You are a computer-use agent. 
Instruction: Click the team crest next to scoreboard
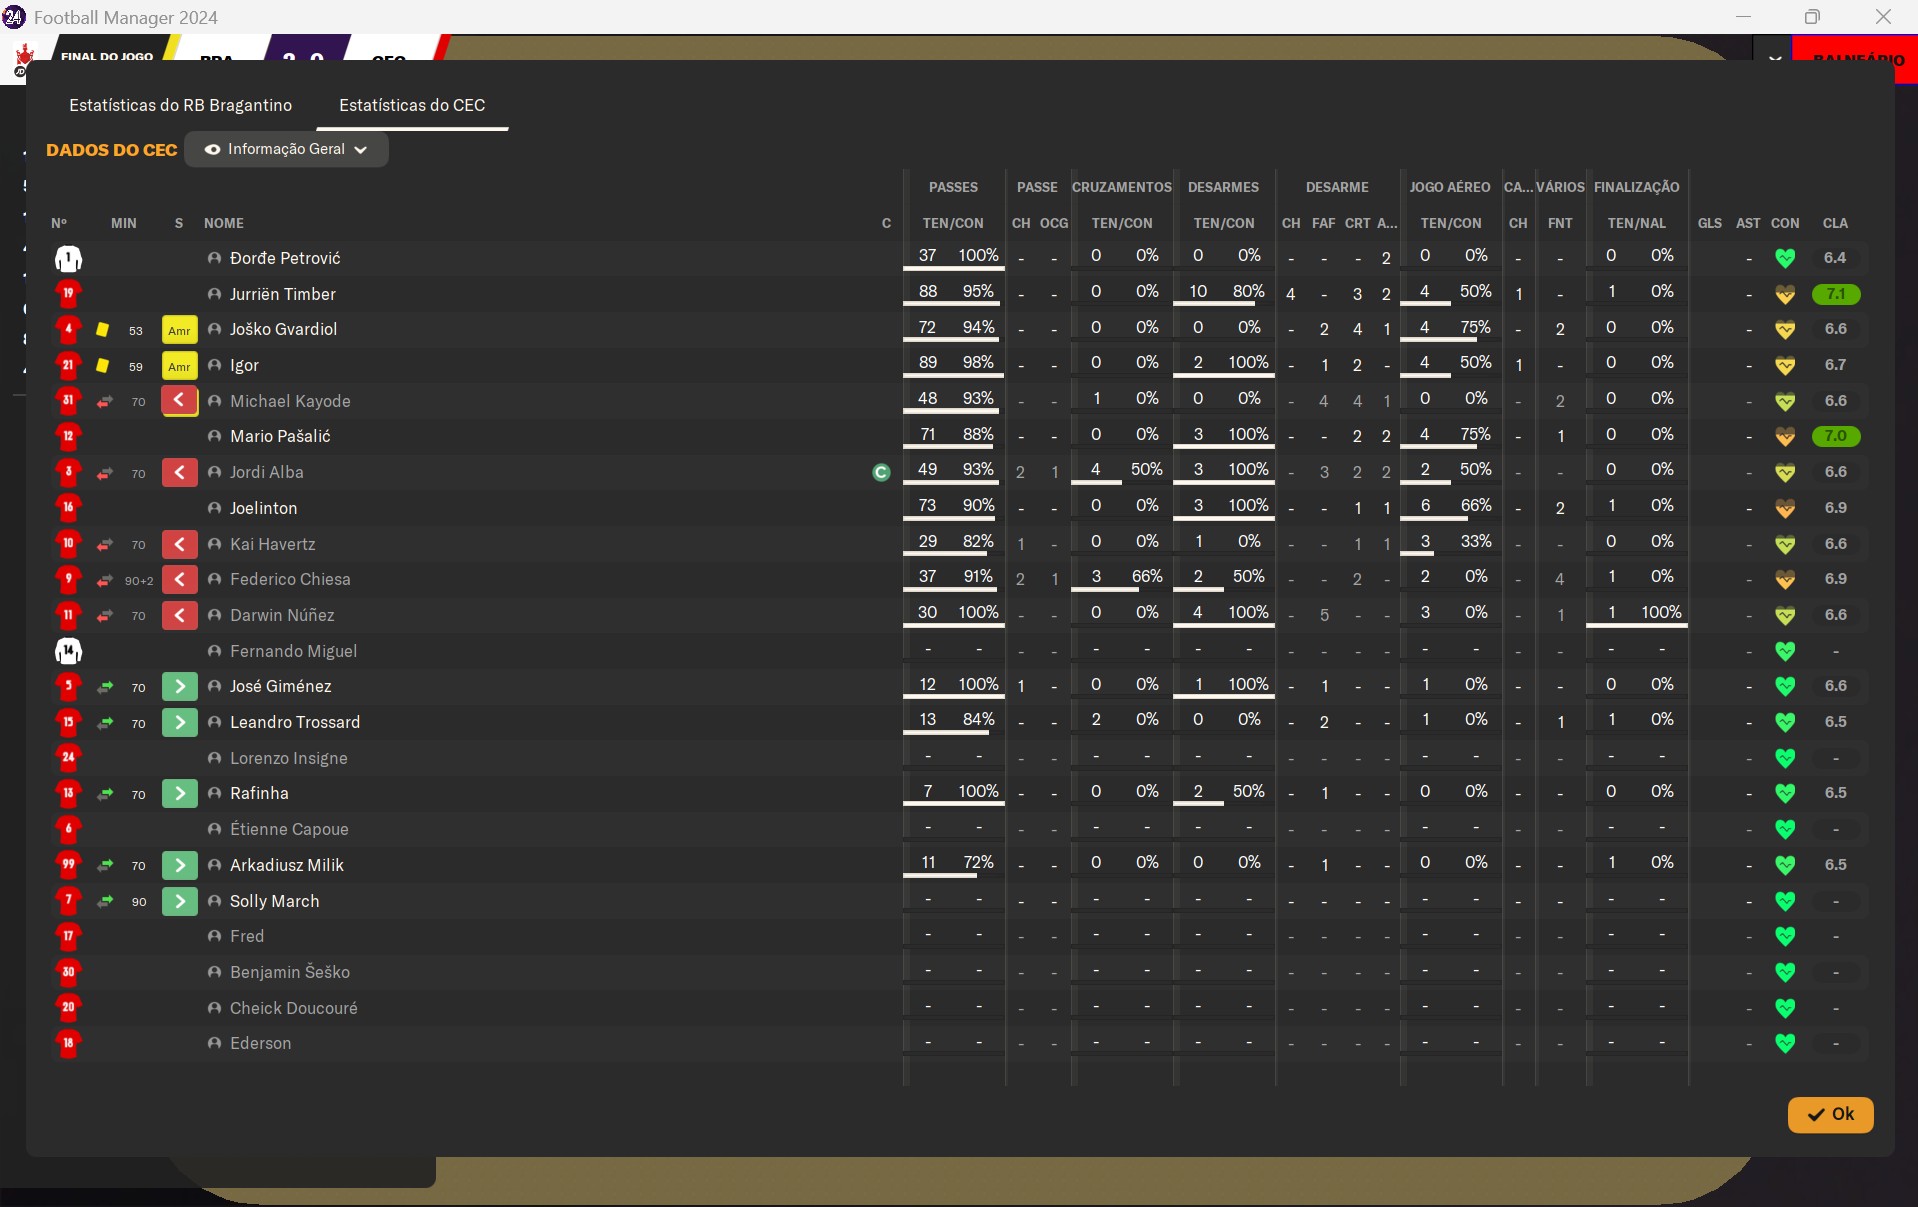point(23,58)
